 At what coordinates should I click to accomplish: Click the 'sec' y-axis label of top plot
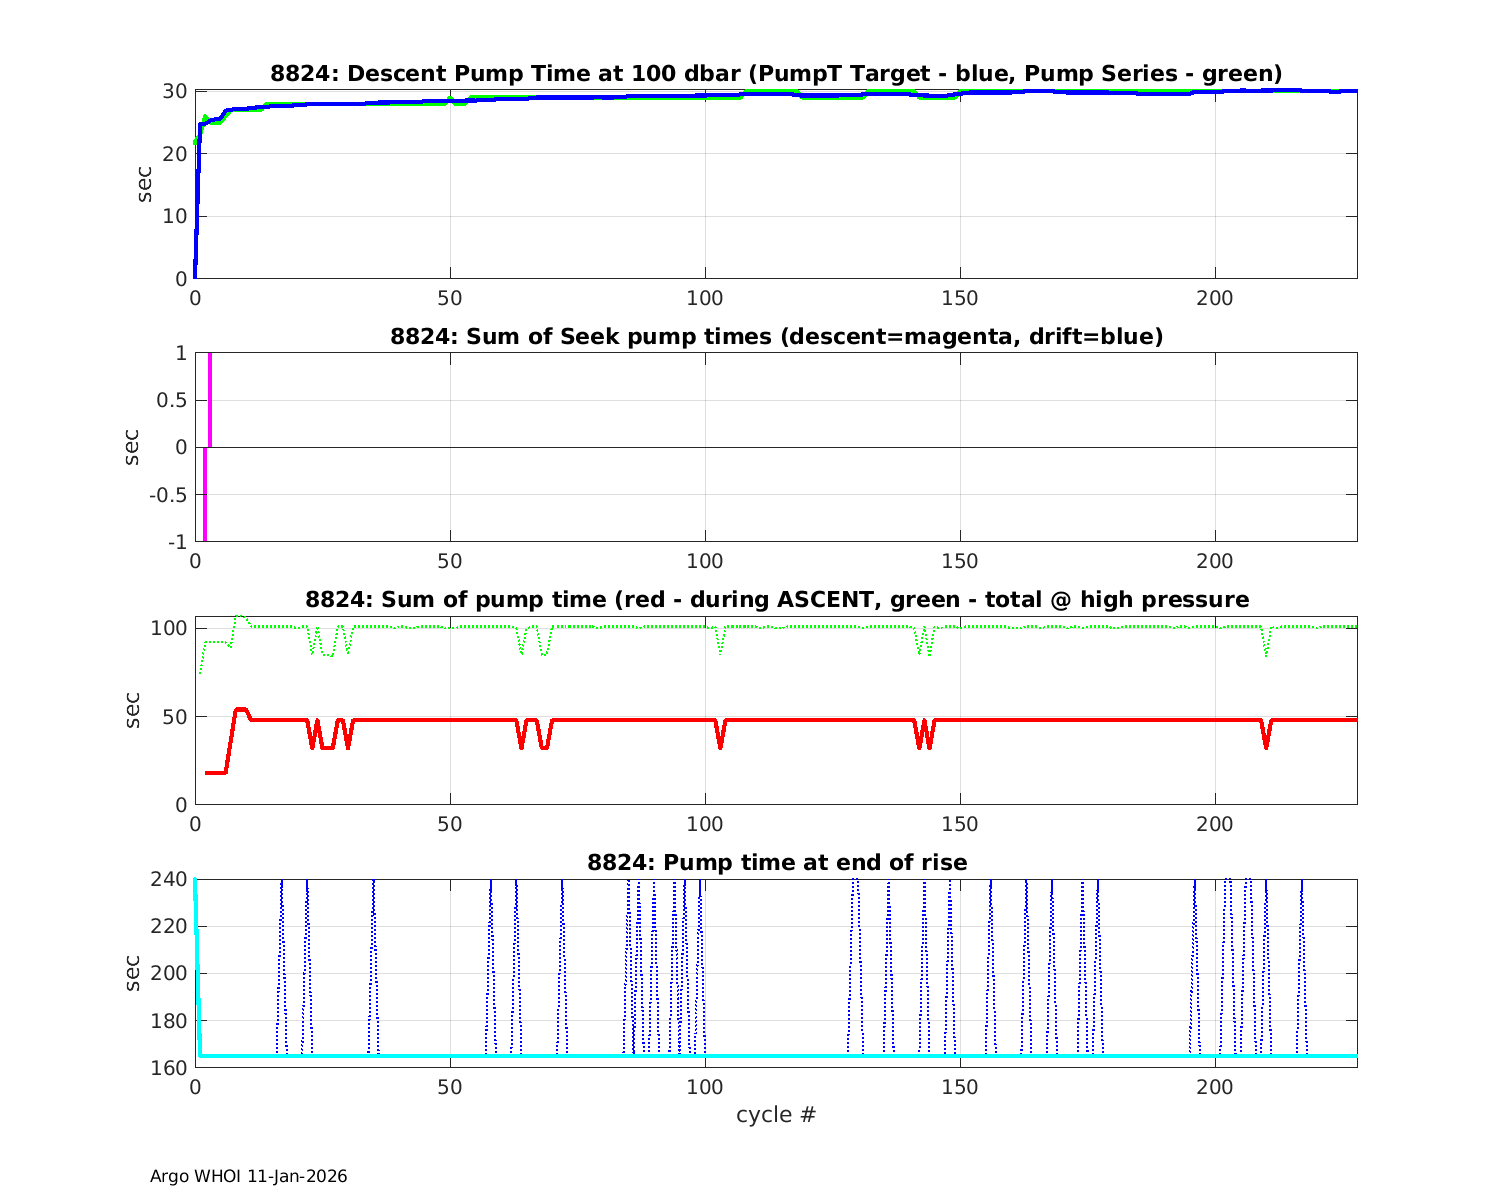[145, 184]
